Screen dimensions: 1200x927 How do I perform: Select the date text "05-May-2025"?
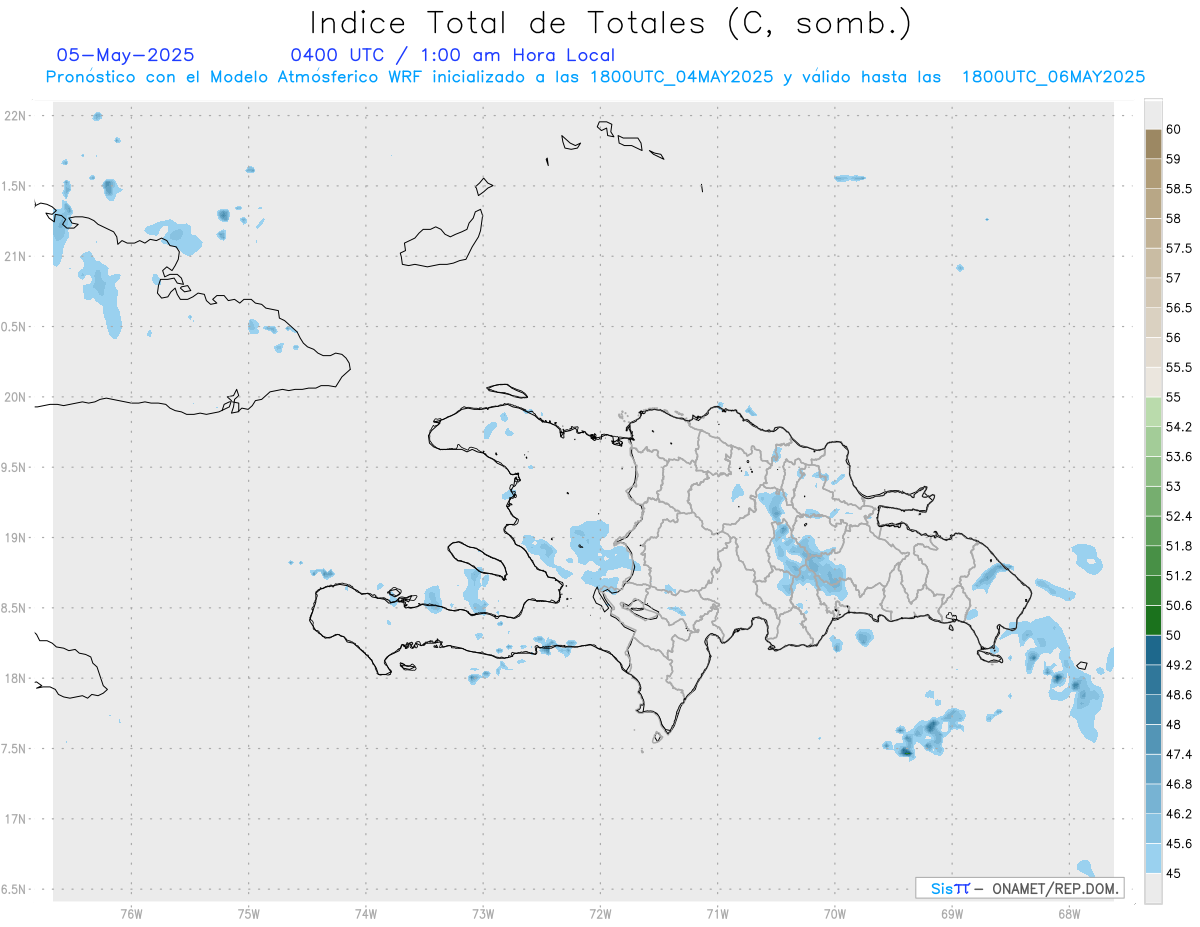(x=125, y=55)
